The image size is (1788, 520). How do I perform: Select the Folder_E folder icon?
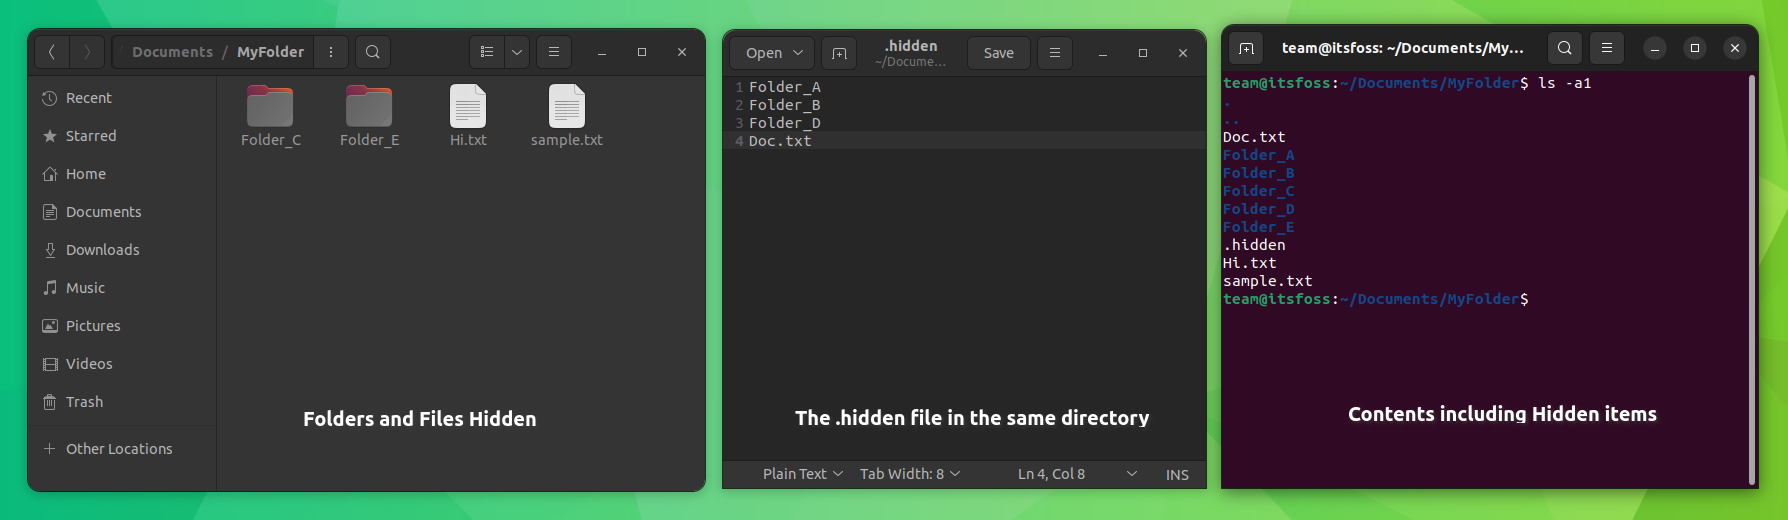click(x=369, y=106)
